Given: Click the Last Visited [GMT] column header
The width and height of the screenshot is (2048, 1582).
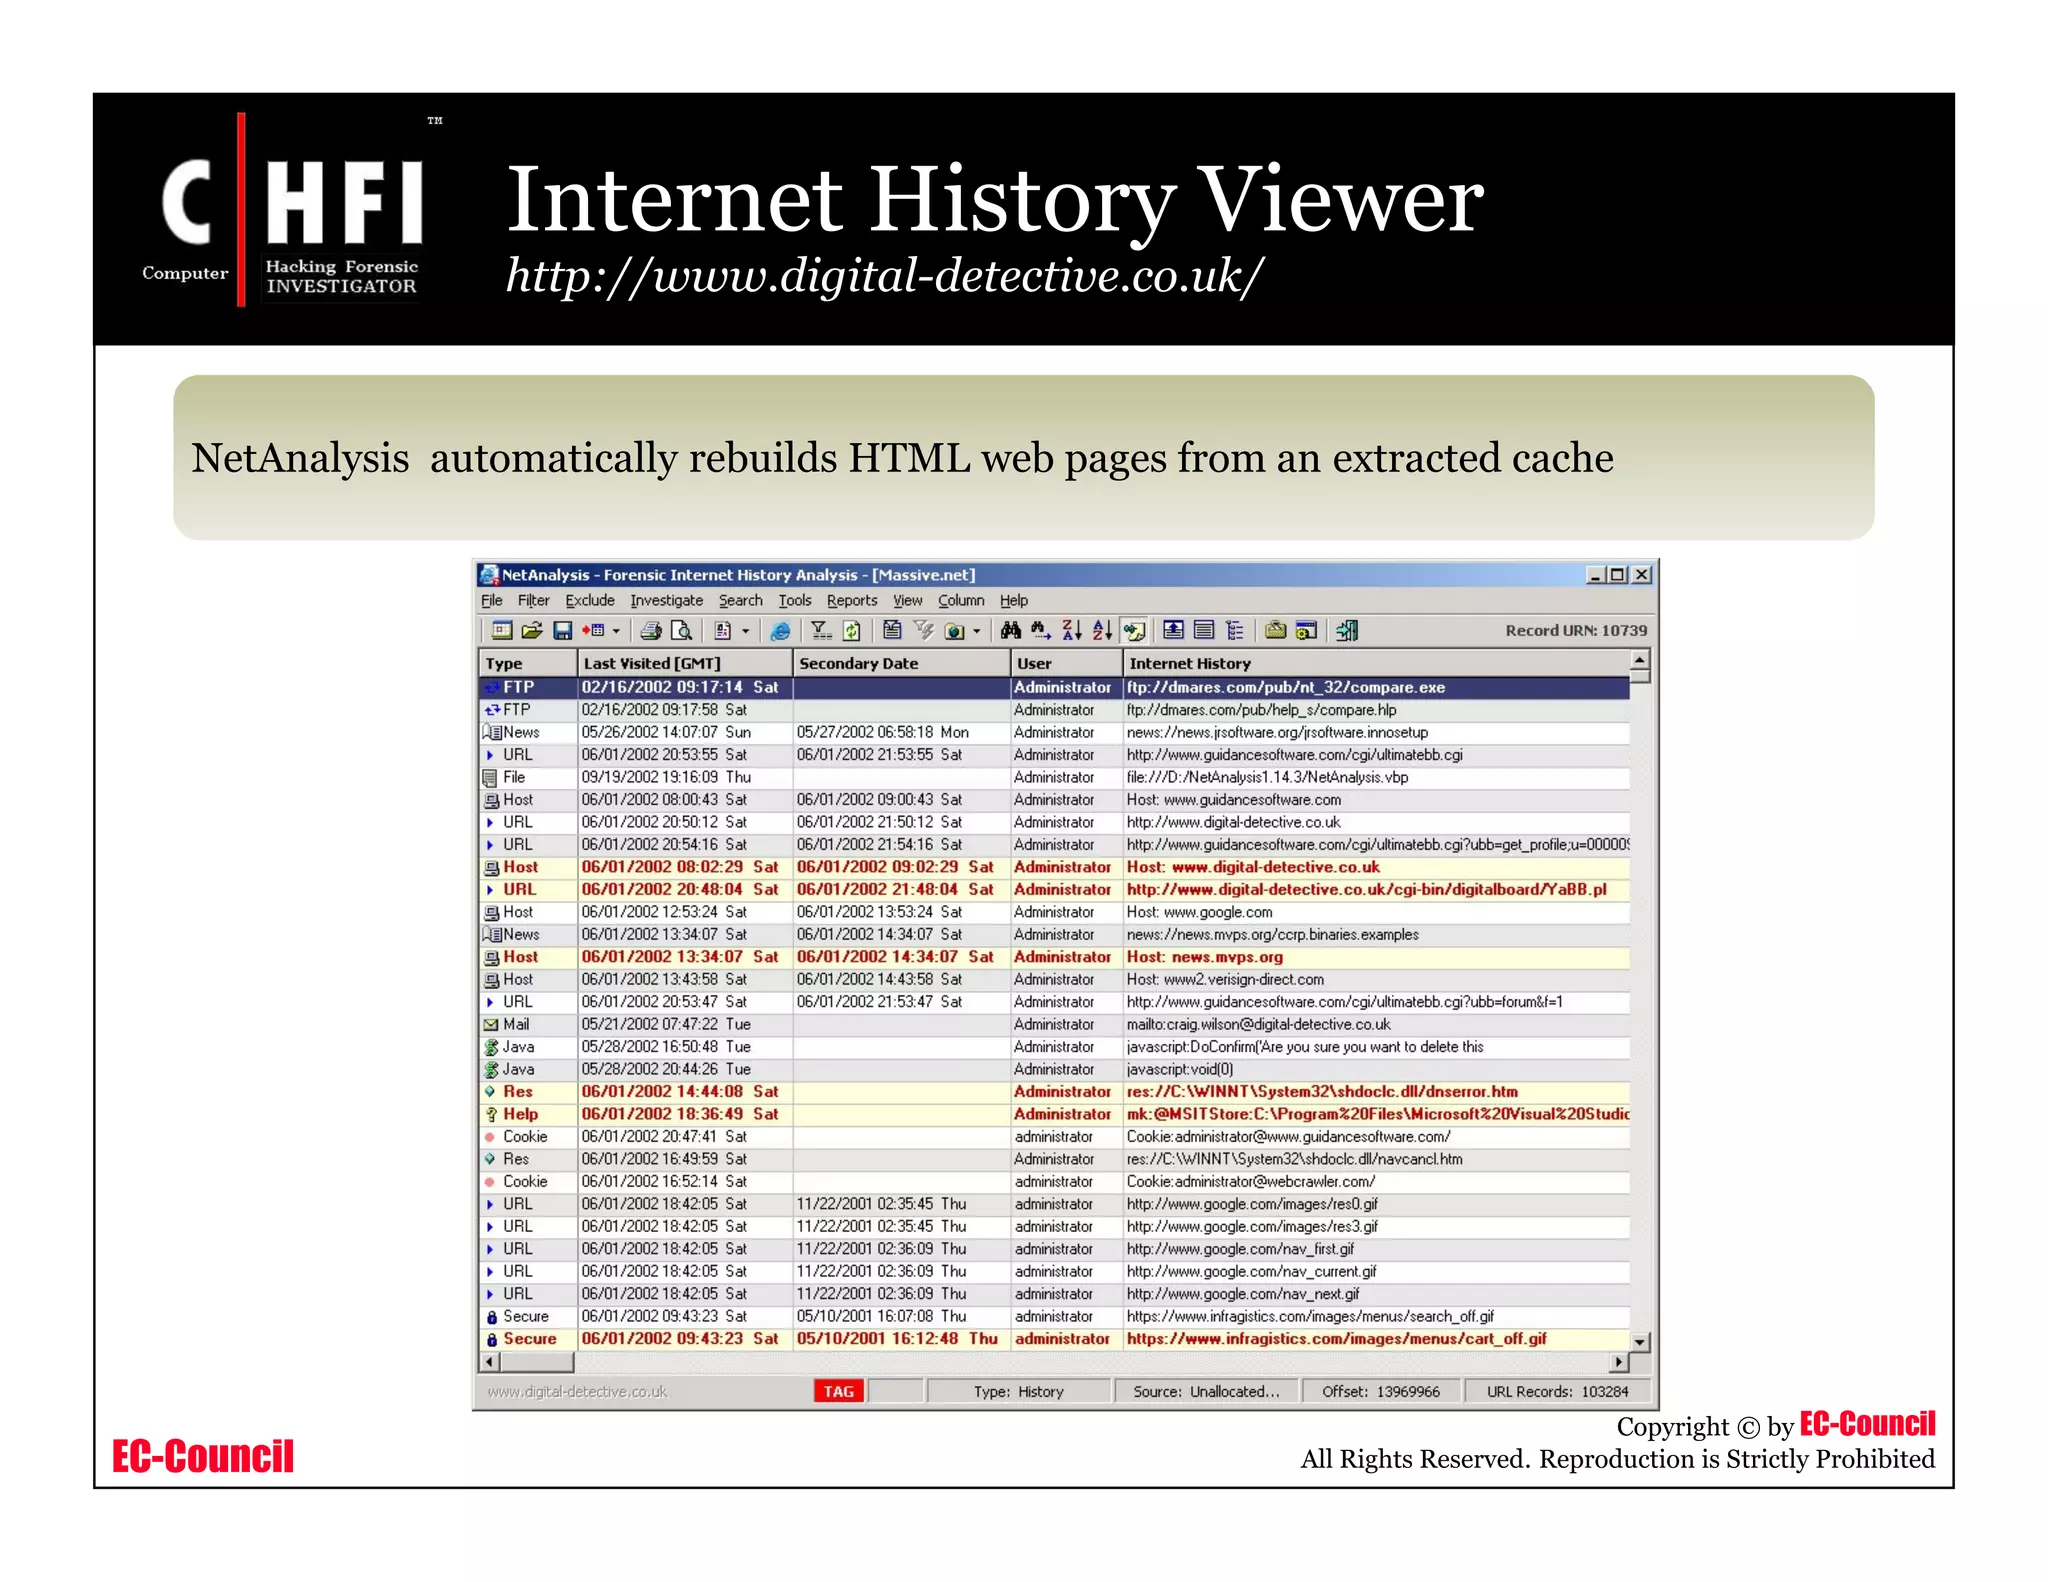Looking at the screenshot, I should point(685,663).
